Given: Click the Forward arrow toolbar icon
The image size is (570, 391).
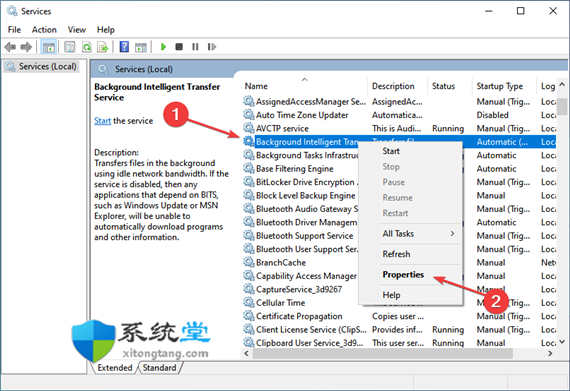Looking at the screenshot, I should point(26,47).
